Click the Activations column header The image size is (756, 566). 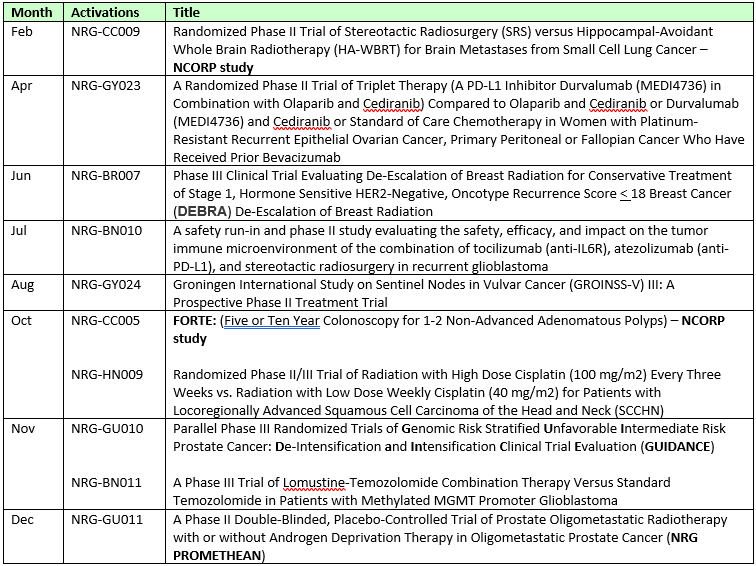pyautogui.click(x=105, y=13)
